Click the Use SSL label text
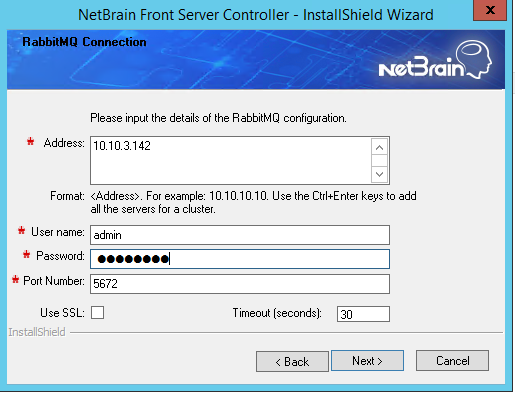The image size is (515, 394). point(62,313)
